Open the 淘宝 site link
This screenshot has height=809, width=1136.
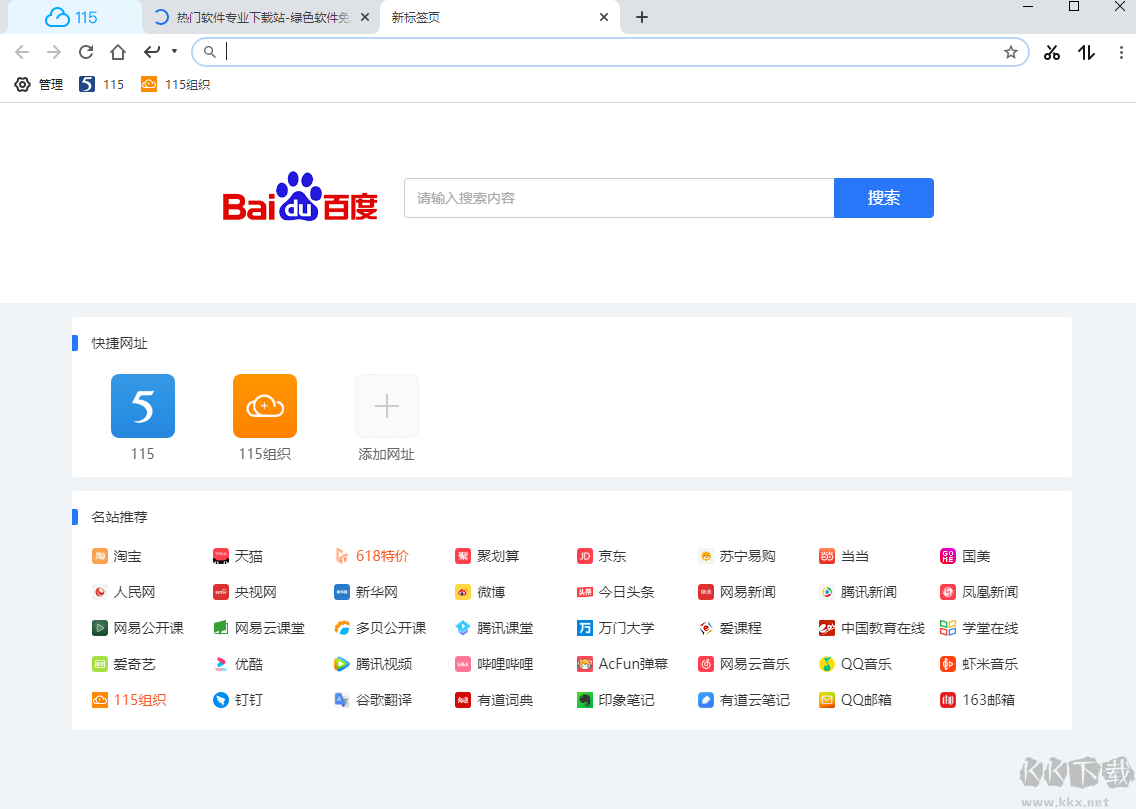point(117,556)
